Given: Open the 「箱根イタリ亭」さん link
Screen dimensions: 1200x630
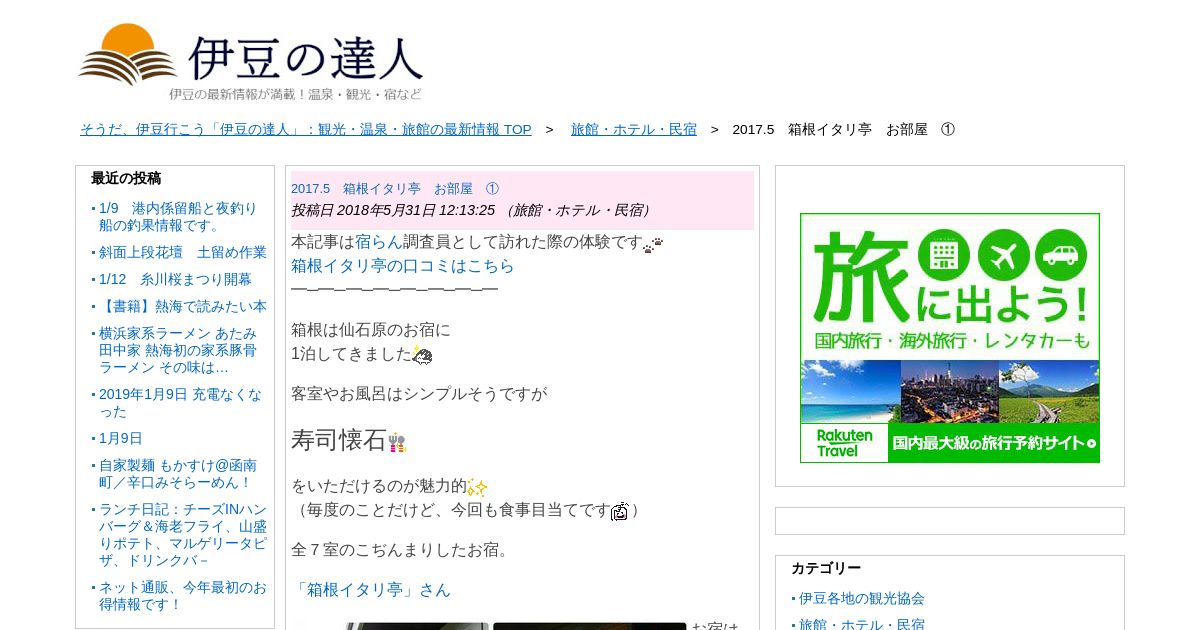Looking at the screenshot, I should [x=371, y=590].
